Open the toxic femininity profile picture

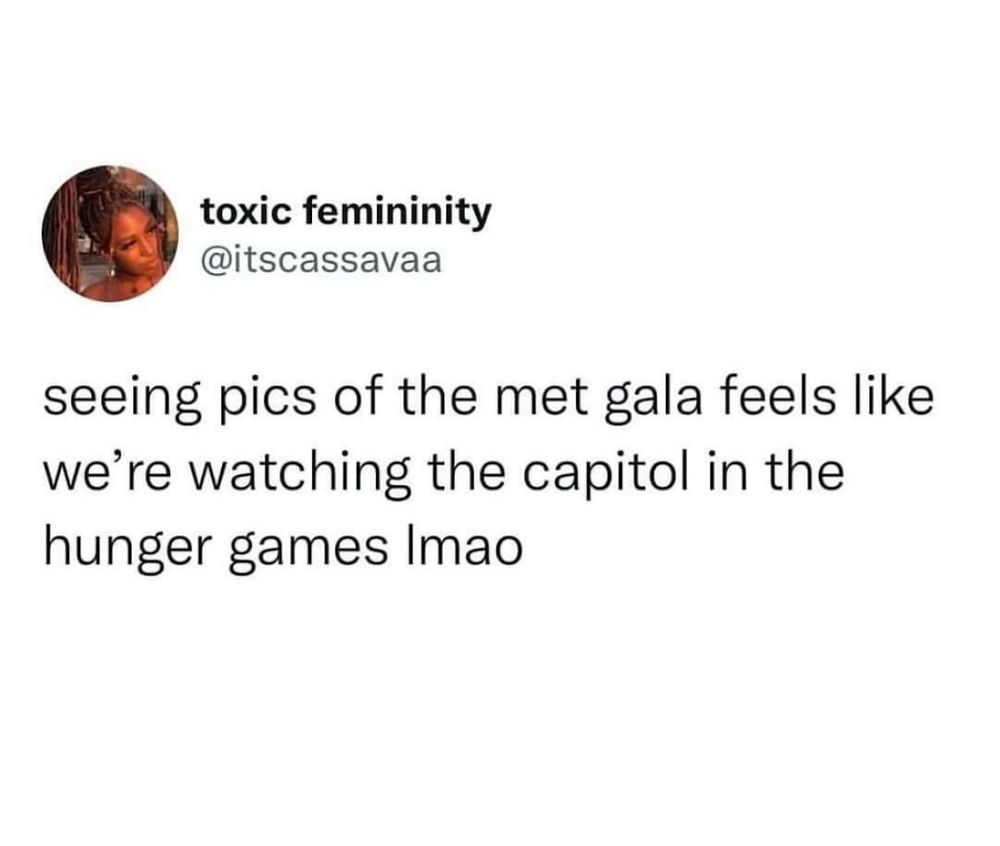pos(110,233)
